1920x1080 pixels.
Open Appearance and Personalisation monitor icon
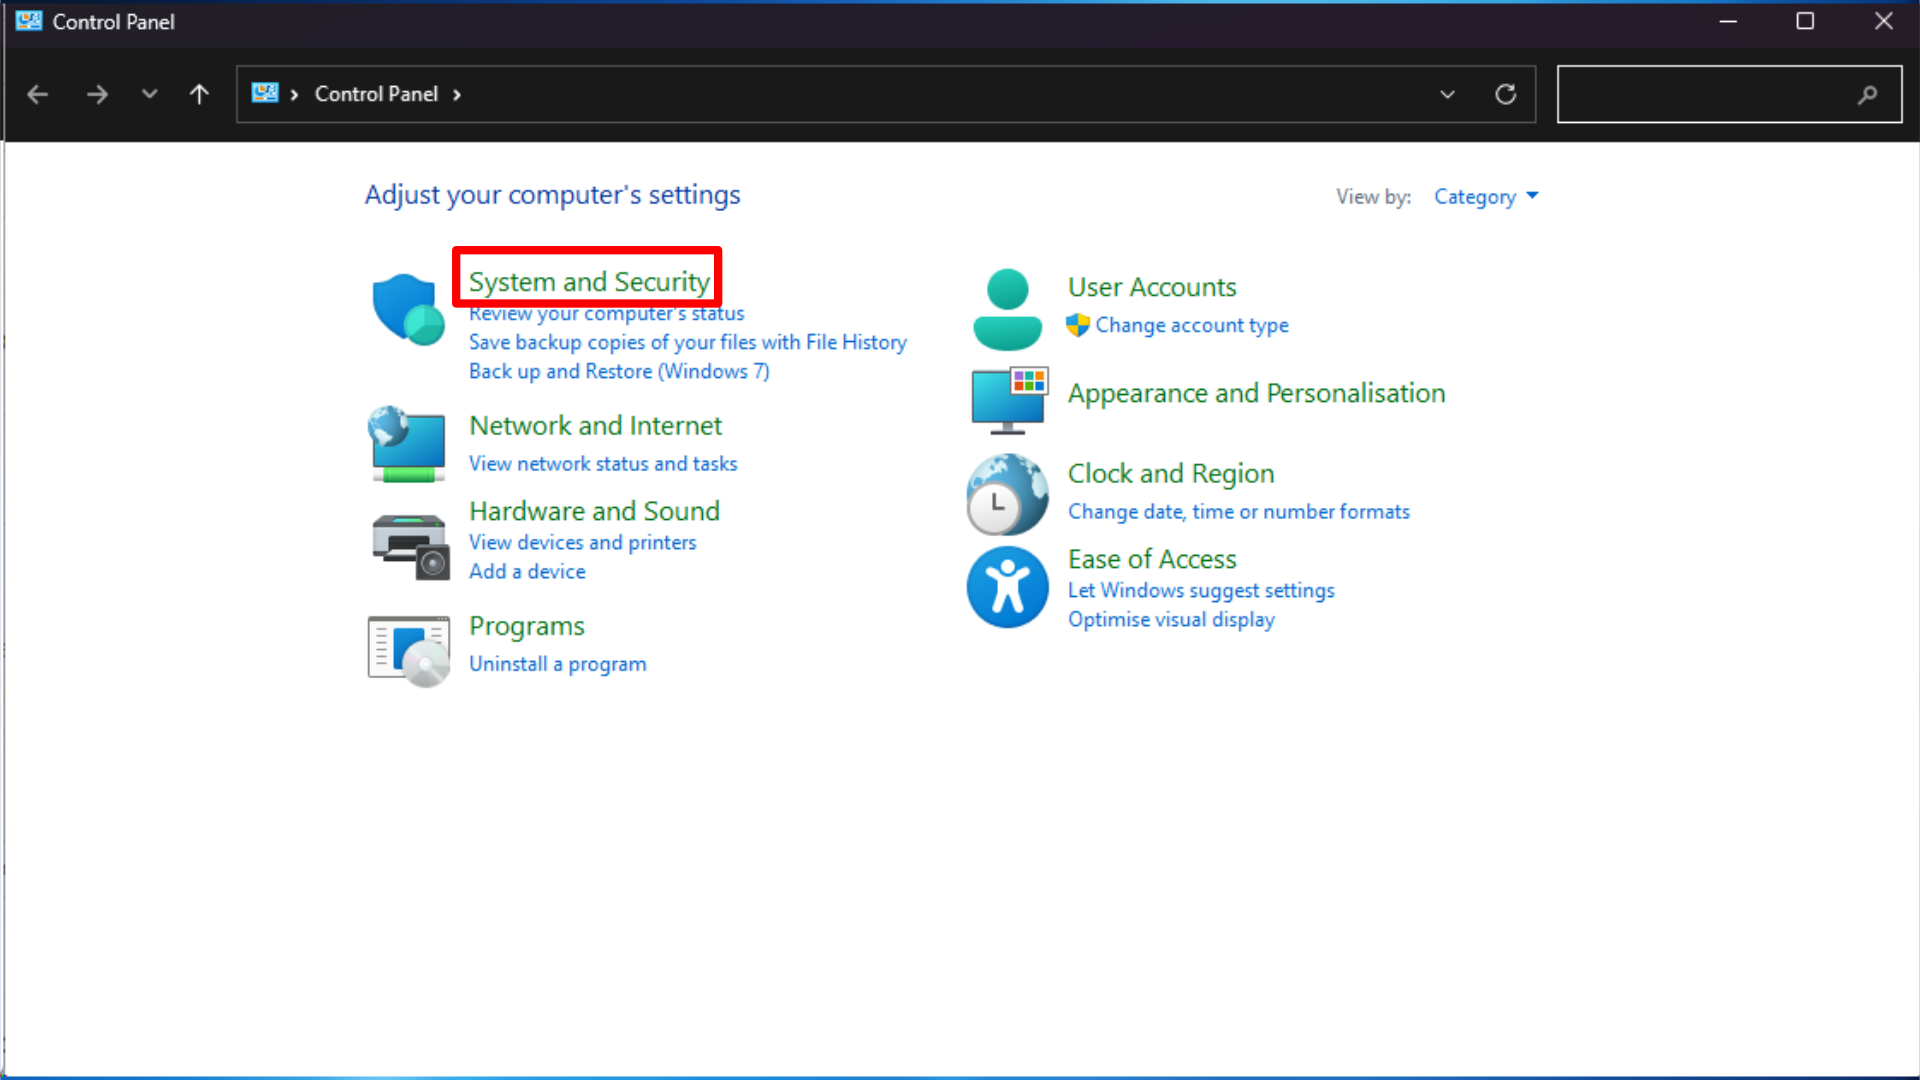[1009, 400]
